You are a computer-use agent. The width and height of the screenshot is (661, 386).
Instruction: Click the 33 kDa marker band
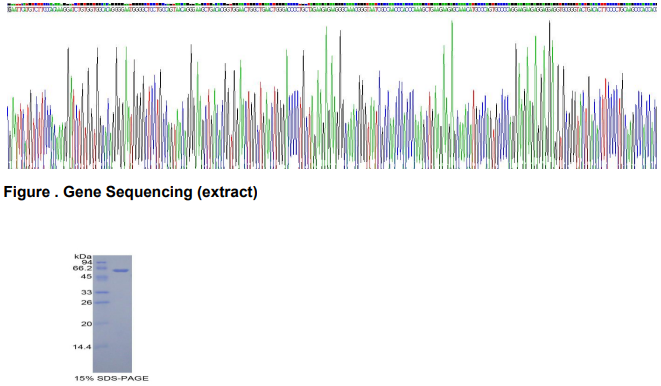click(102, 292)
